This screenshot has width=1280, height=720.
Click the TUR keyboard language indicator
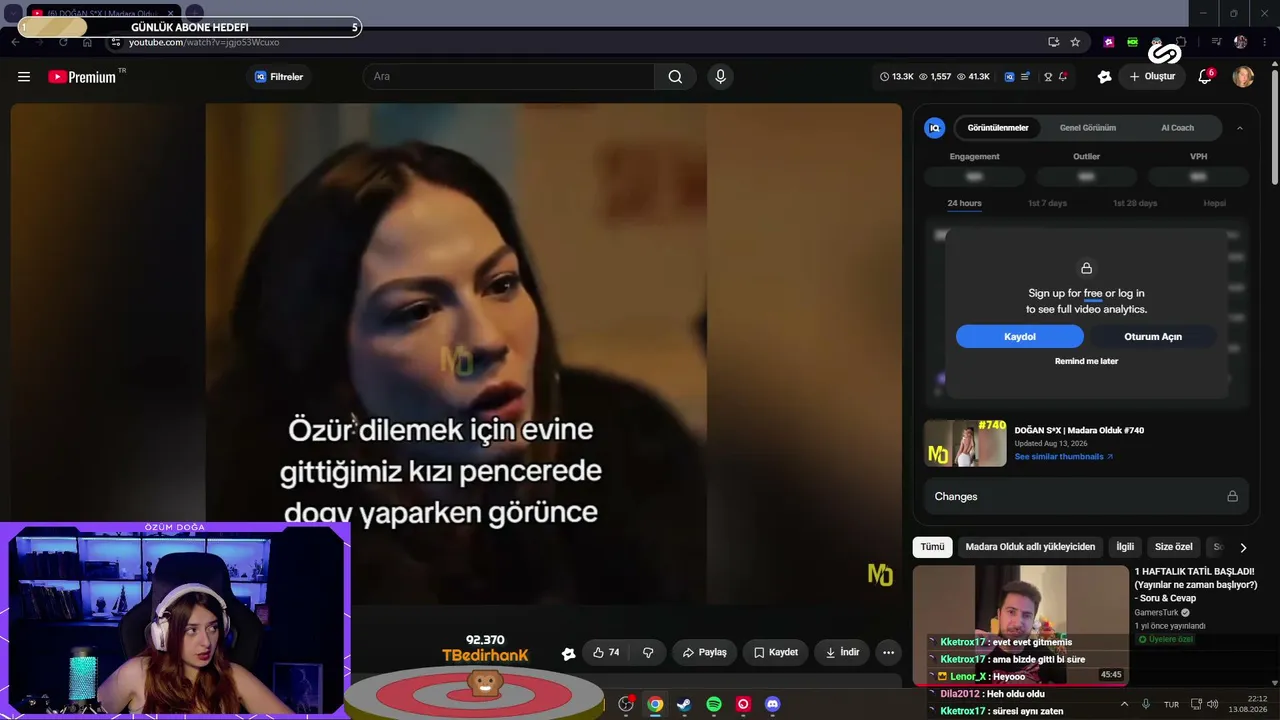coord(1171,704)
